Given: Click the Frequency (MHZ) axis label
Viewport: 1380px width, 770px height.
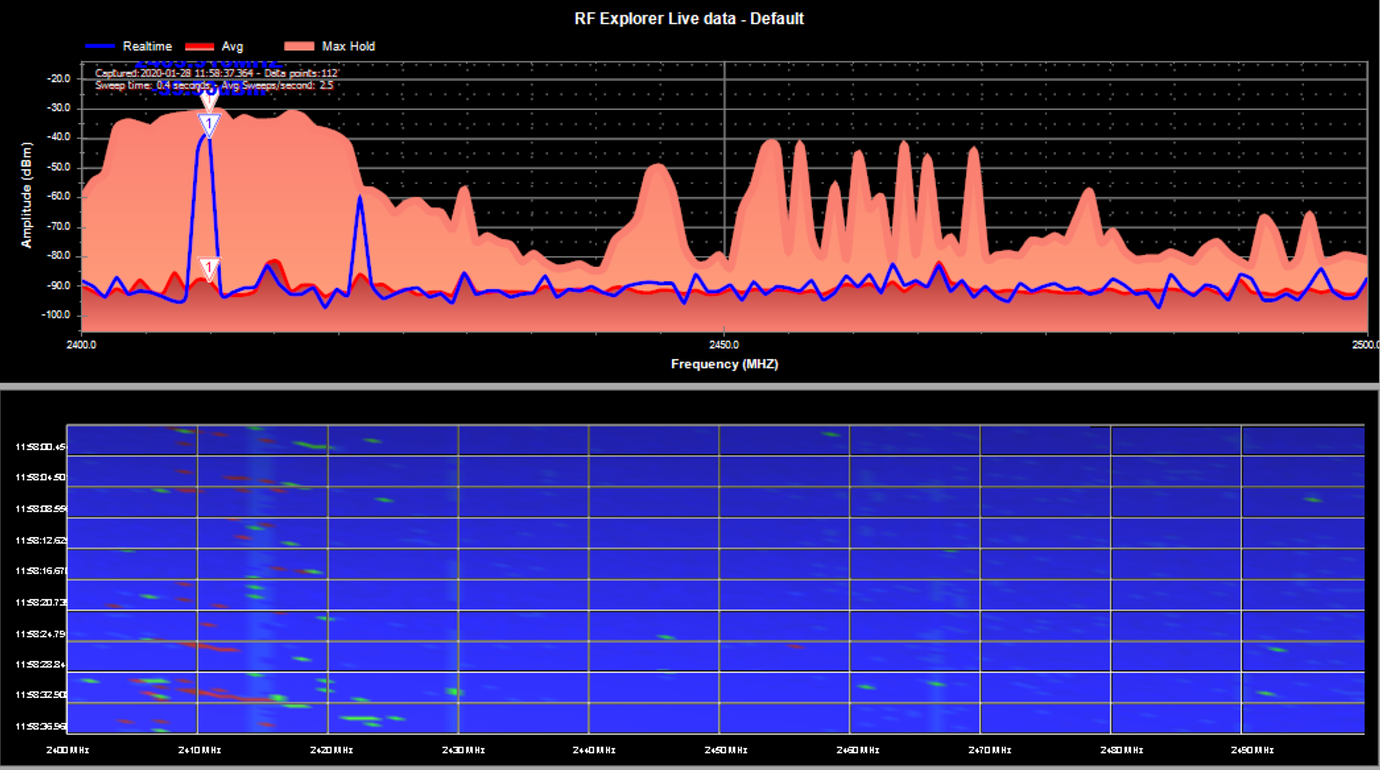Looking at the screenshot, I should [724, 364].
